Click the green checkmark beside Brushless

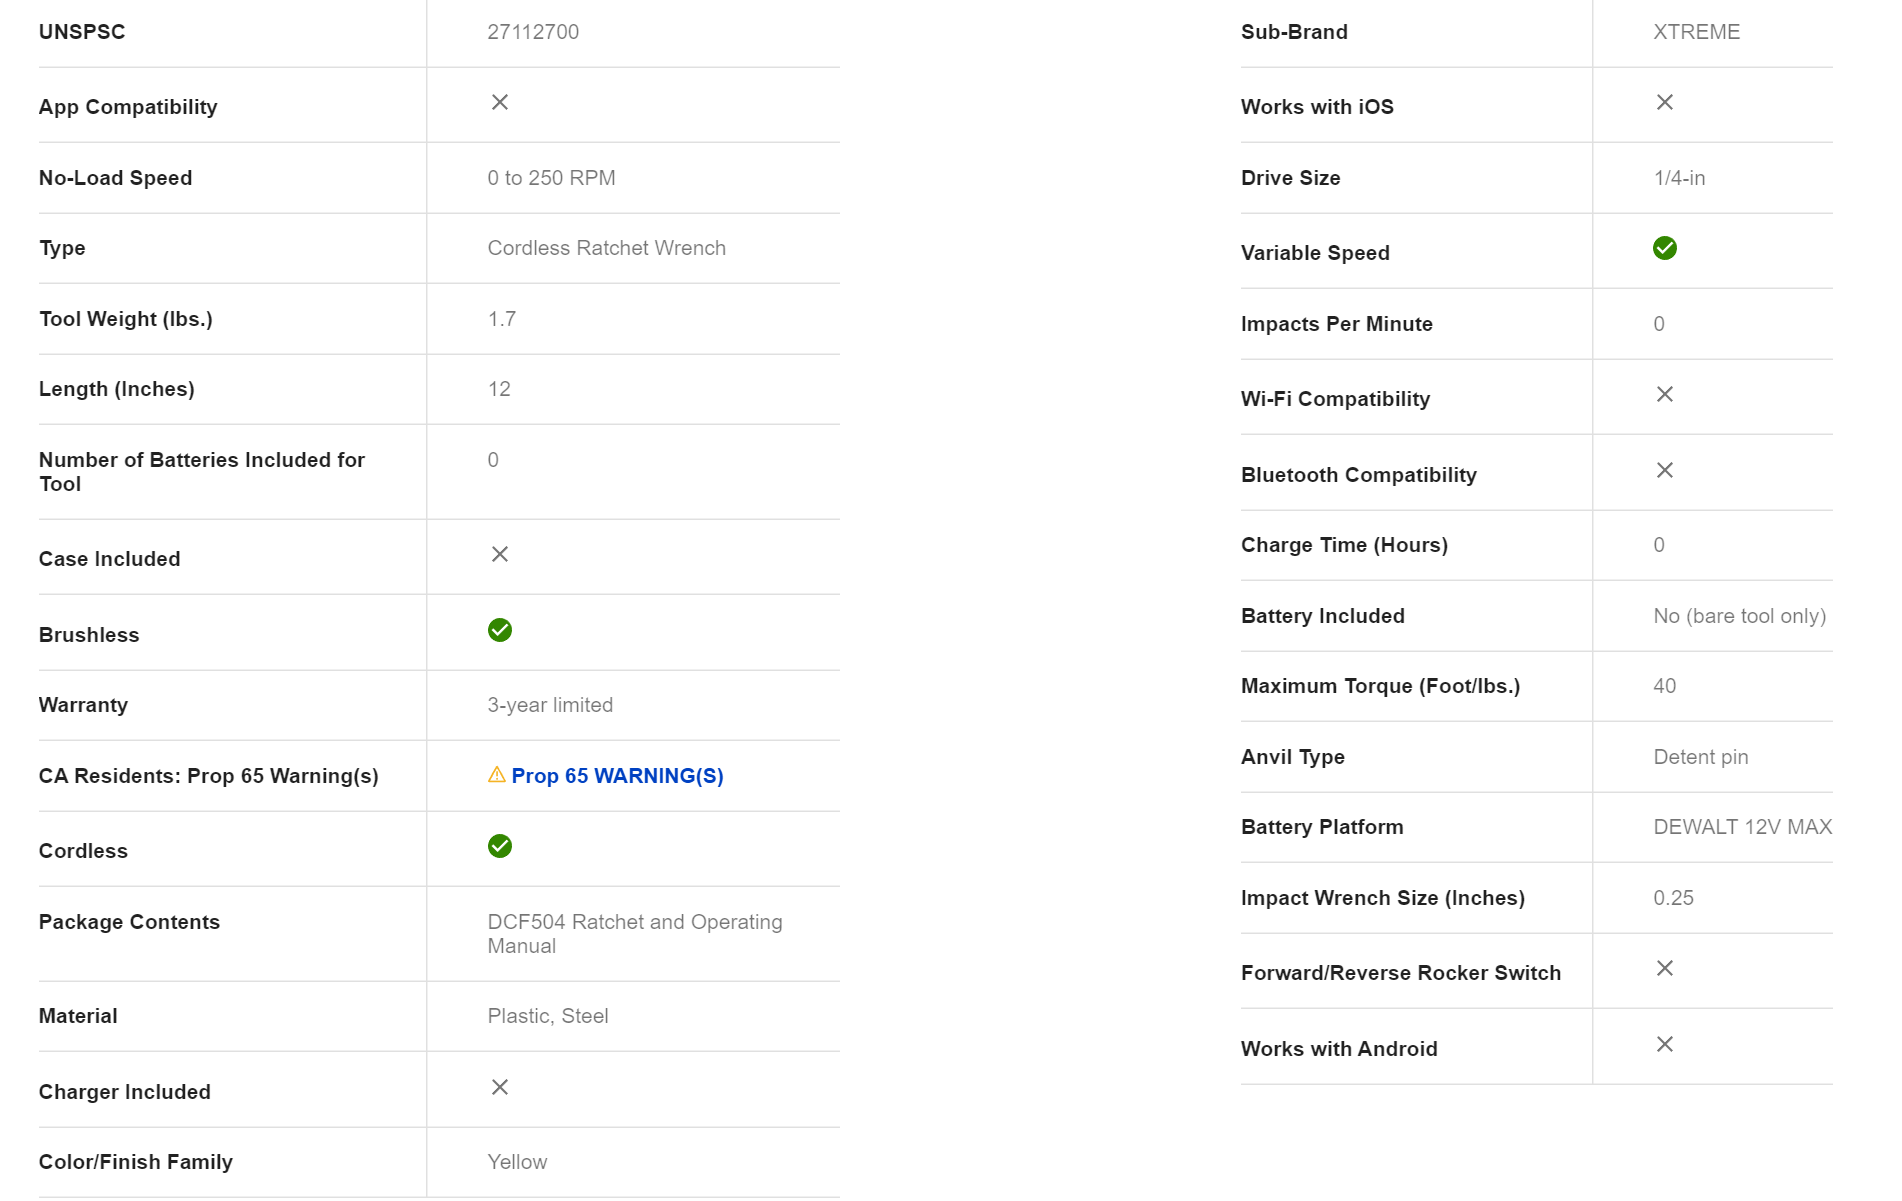[499, 630]
